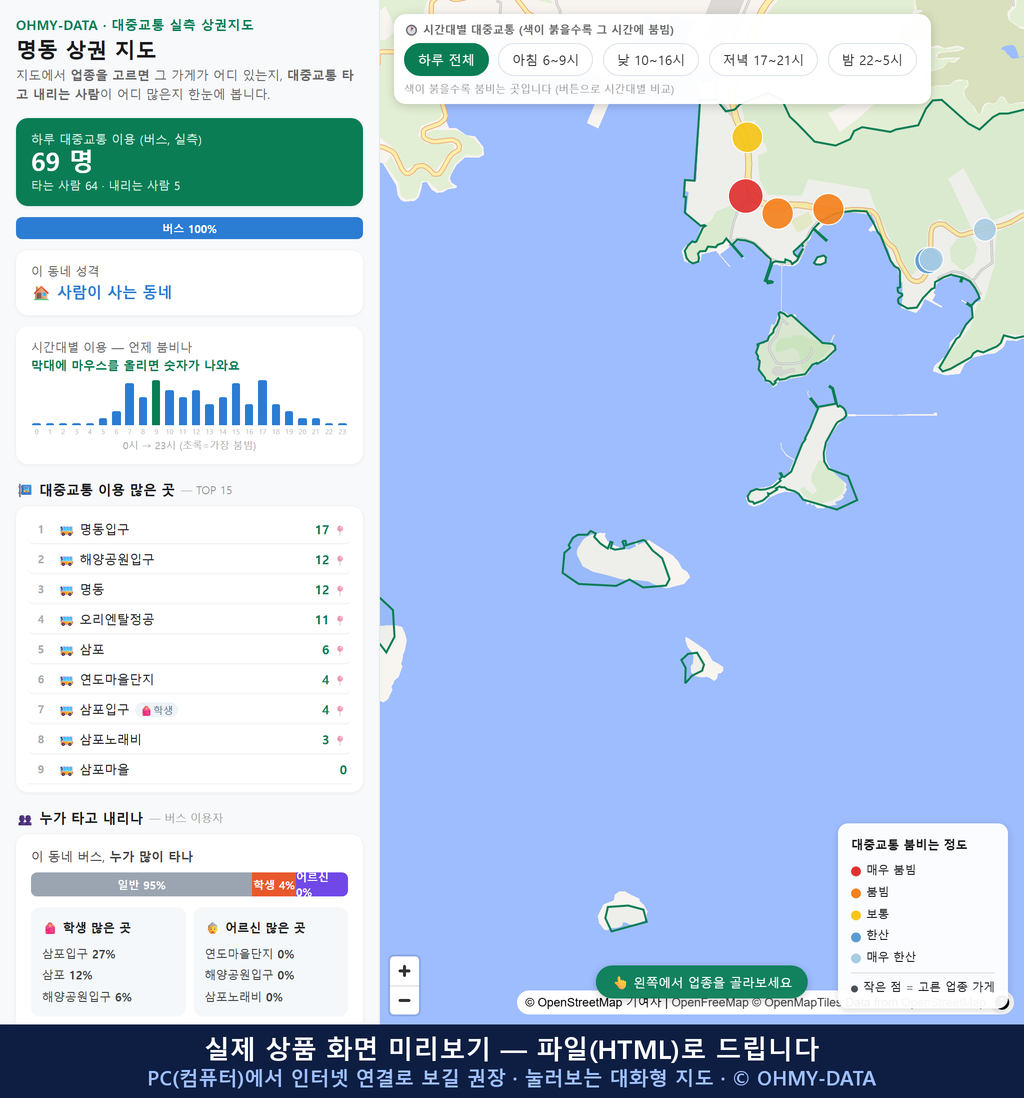This screenshot has width=1024, height=1098.
Task: Click the 왼쪽에서 업종을 골라보세요 button
Action: (701, 982)
